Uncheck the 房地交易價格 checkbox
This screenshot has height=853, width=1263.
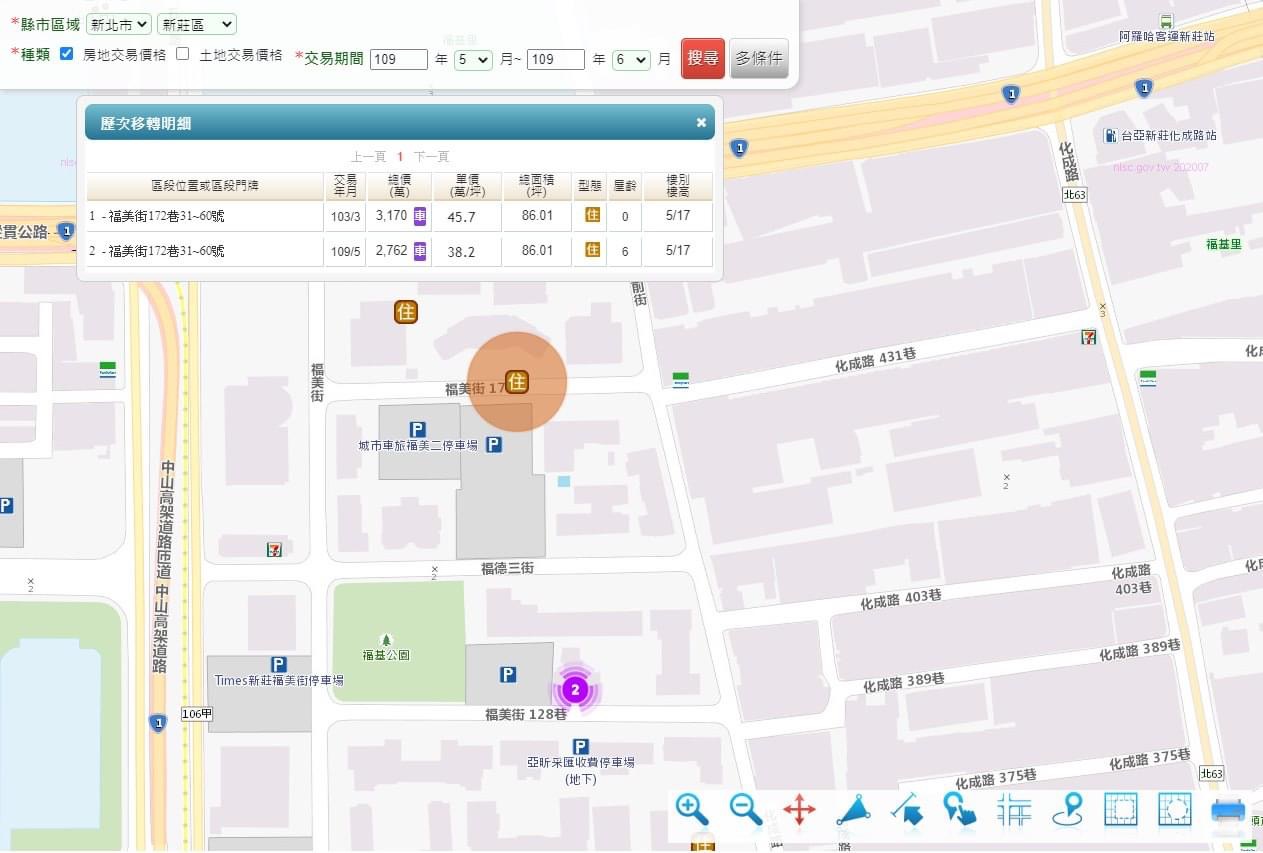click(x=67, y=53)
